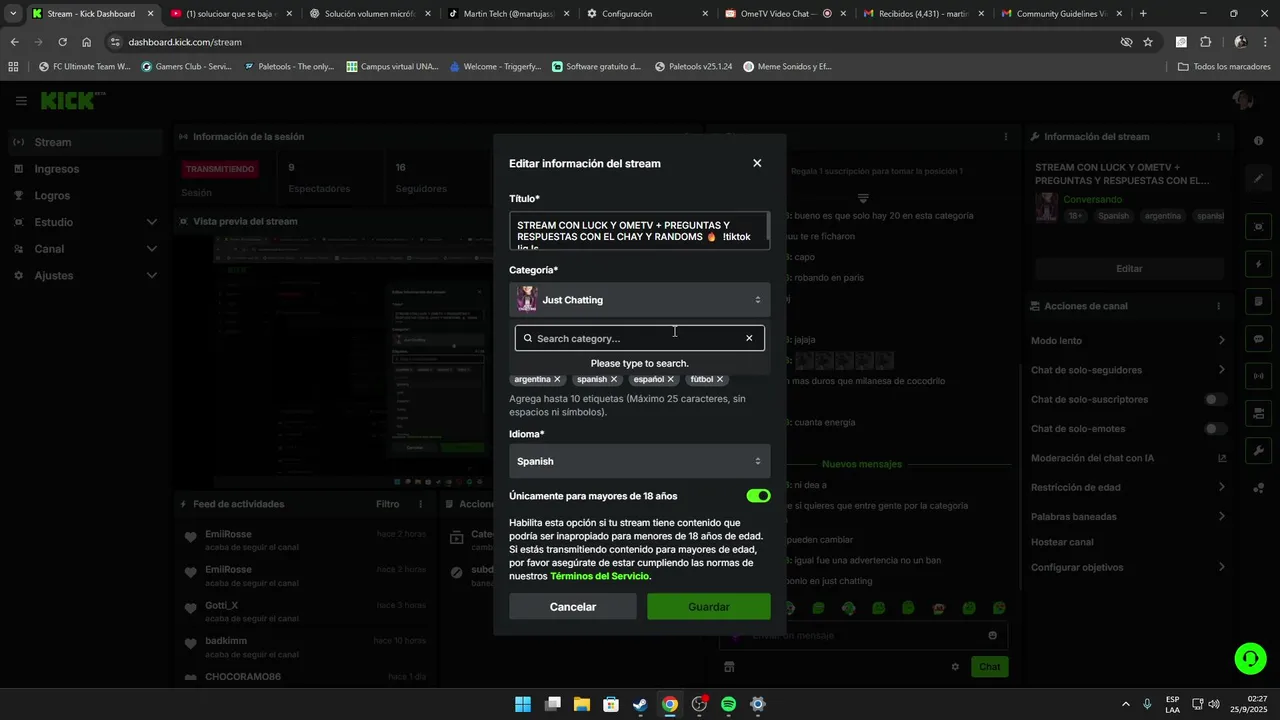Remove the spanish tag

(614, 380)
